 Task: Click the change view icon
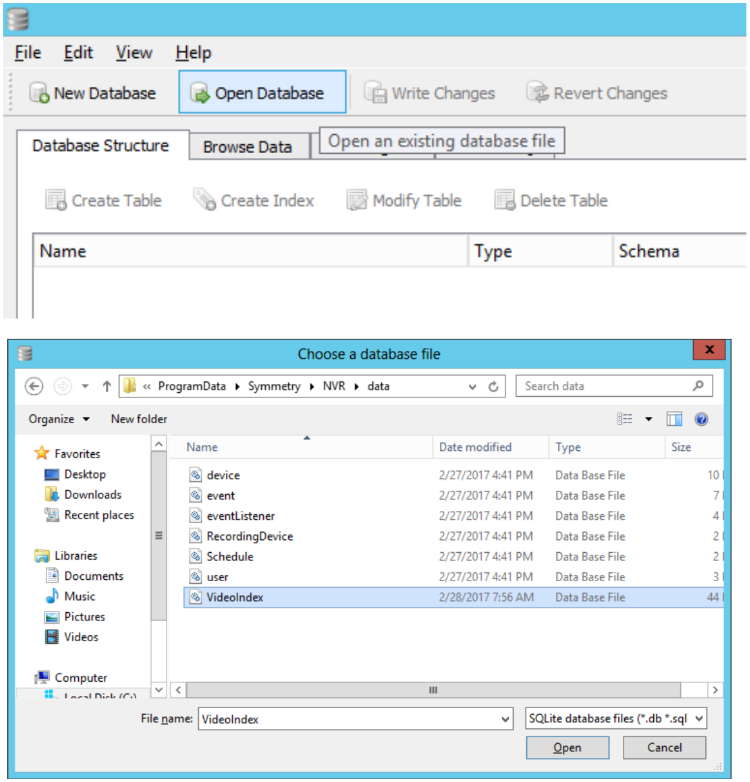pos(625,419)
